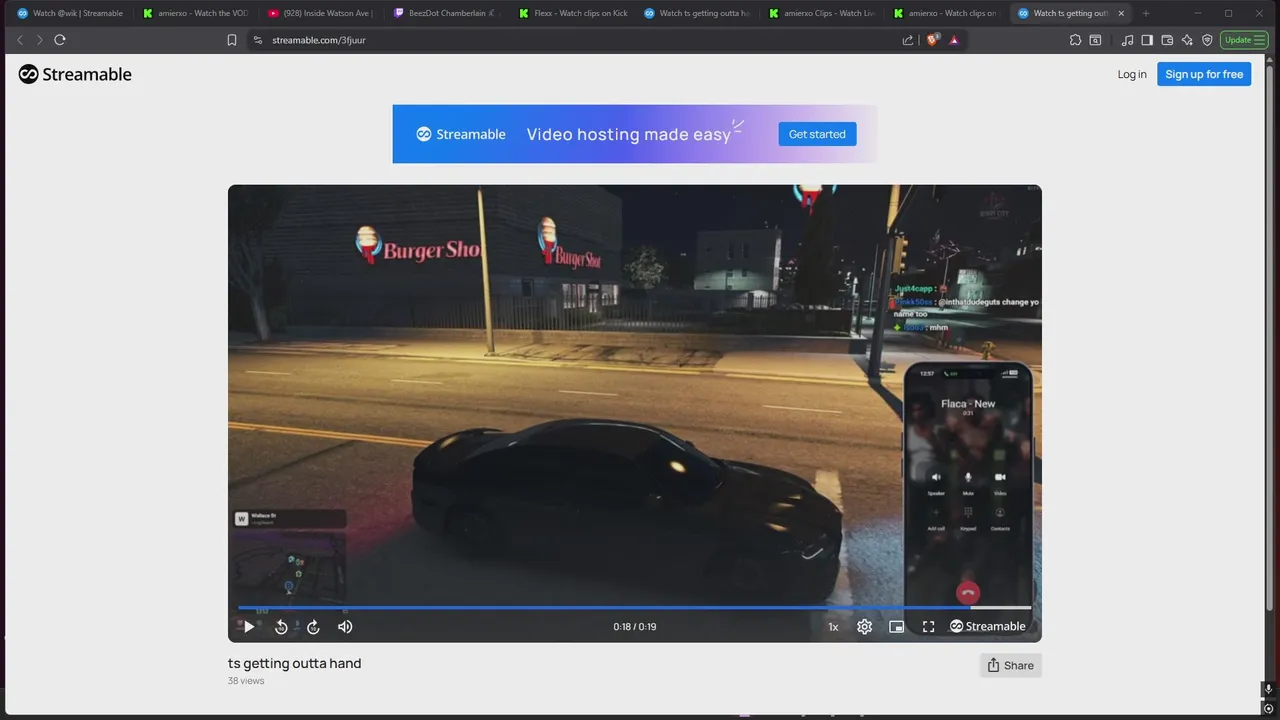Go back in browser history
The width and height of the screenshot is (1280, 720).
20,40
